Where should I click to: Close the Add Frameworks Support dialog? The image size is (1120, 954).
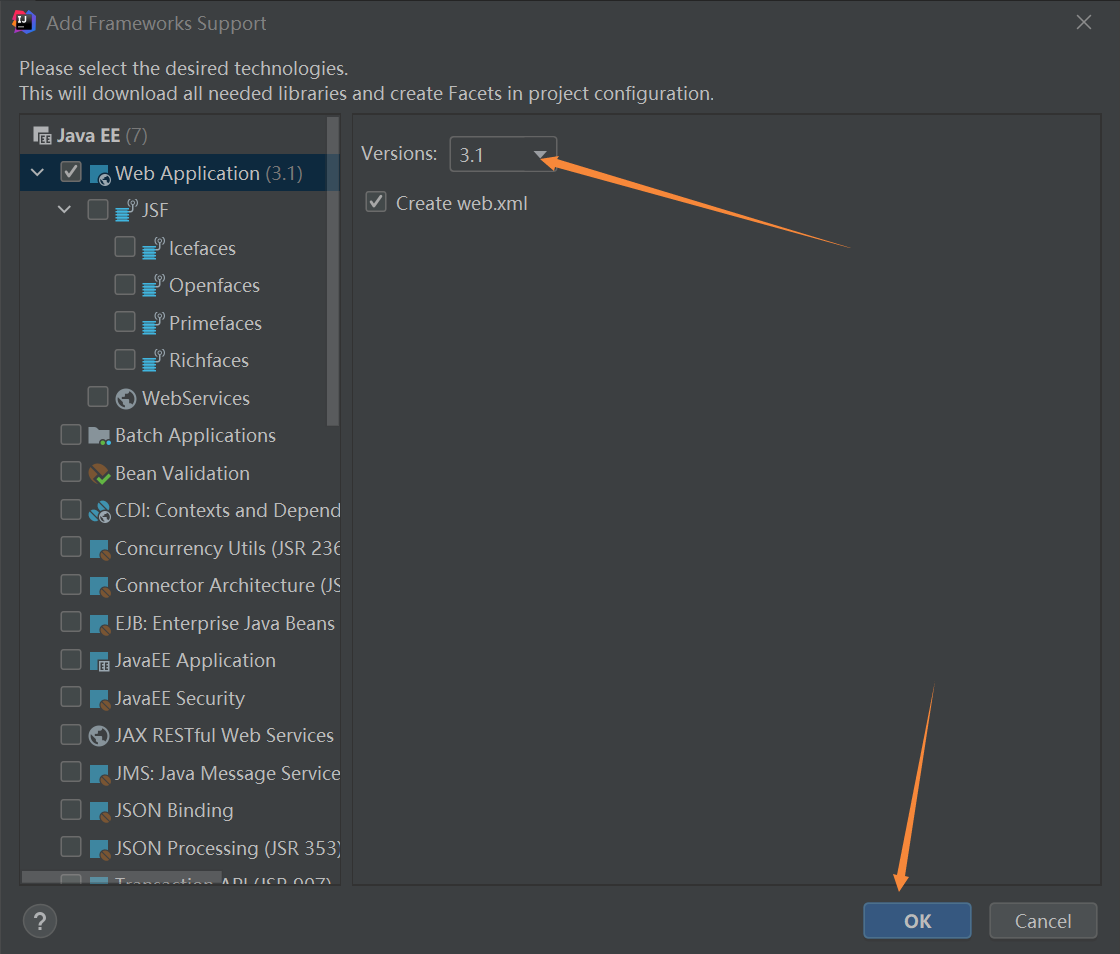1084,22
